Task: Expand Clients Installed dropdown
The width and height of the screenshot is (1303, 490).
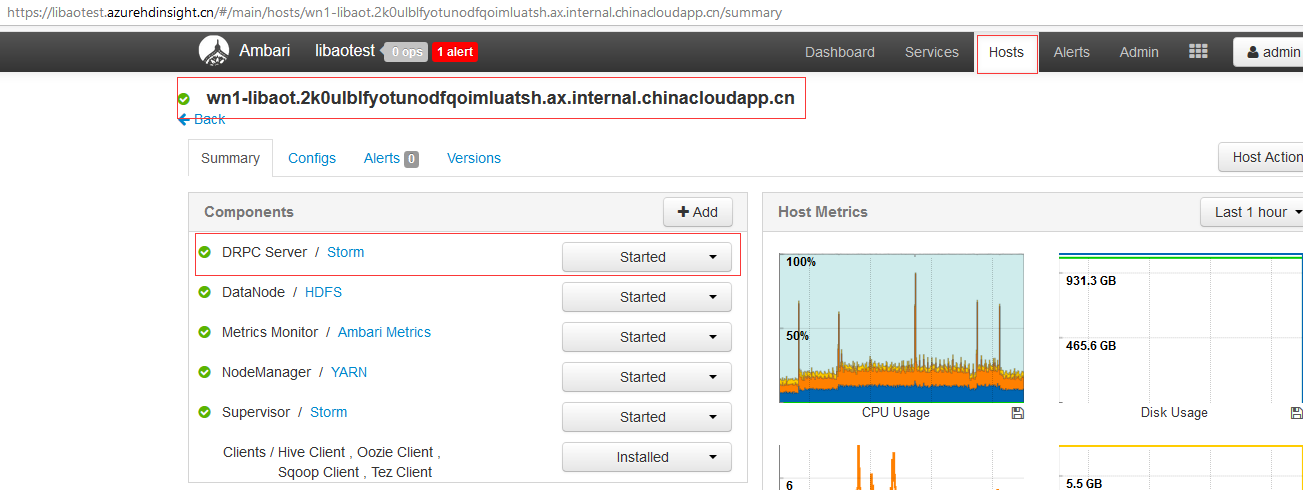Action: click(646, 457)
